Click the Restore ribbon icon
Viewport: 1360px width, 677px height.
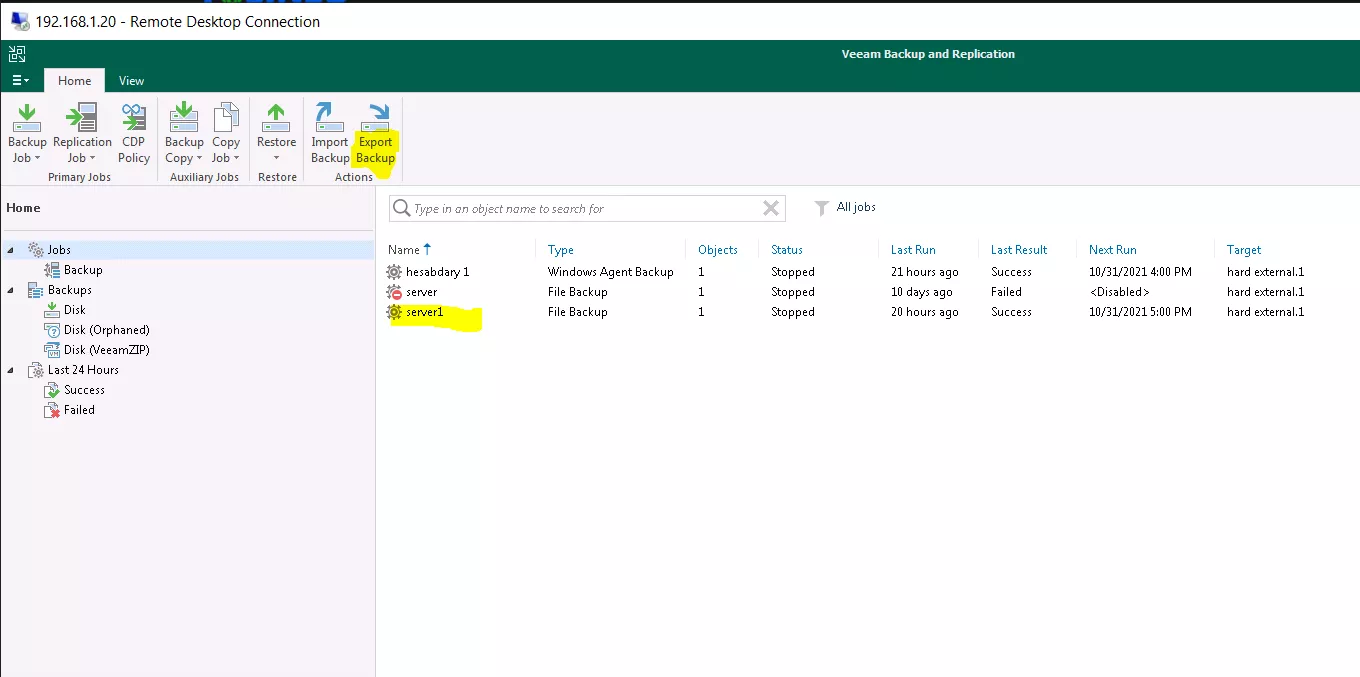pos(276,119)
